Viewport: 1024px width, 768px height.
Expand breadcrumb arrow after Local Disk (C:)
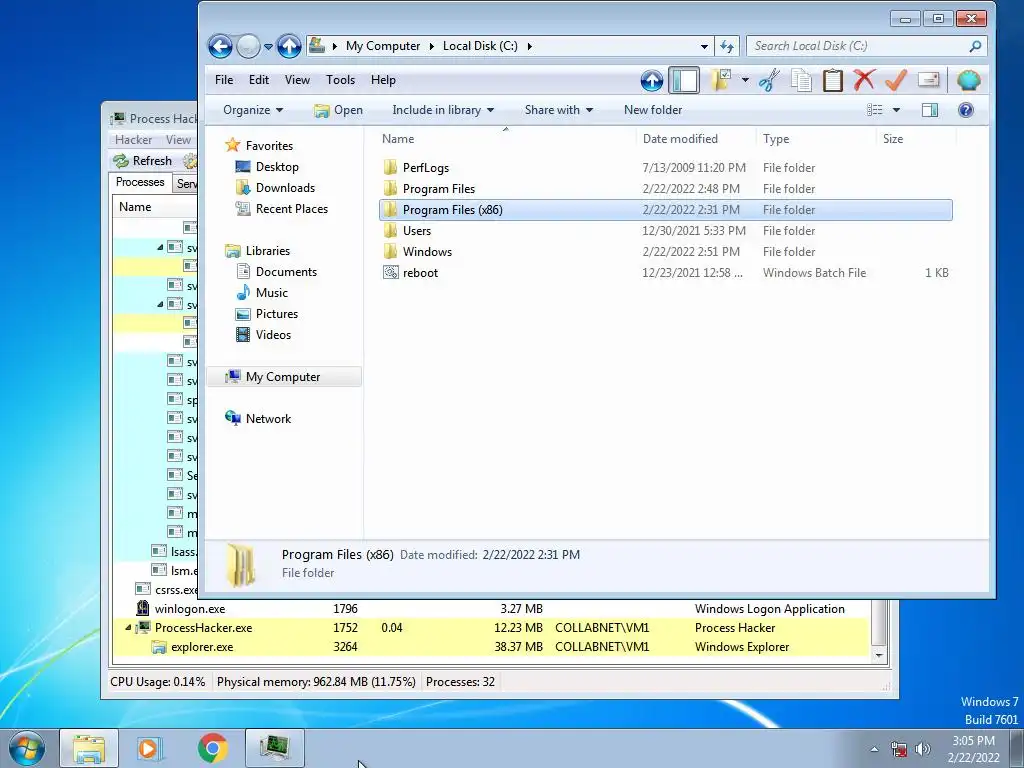point(530,46)
